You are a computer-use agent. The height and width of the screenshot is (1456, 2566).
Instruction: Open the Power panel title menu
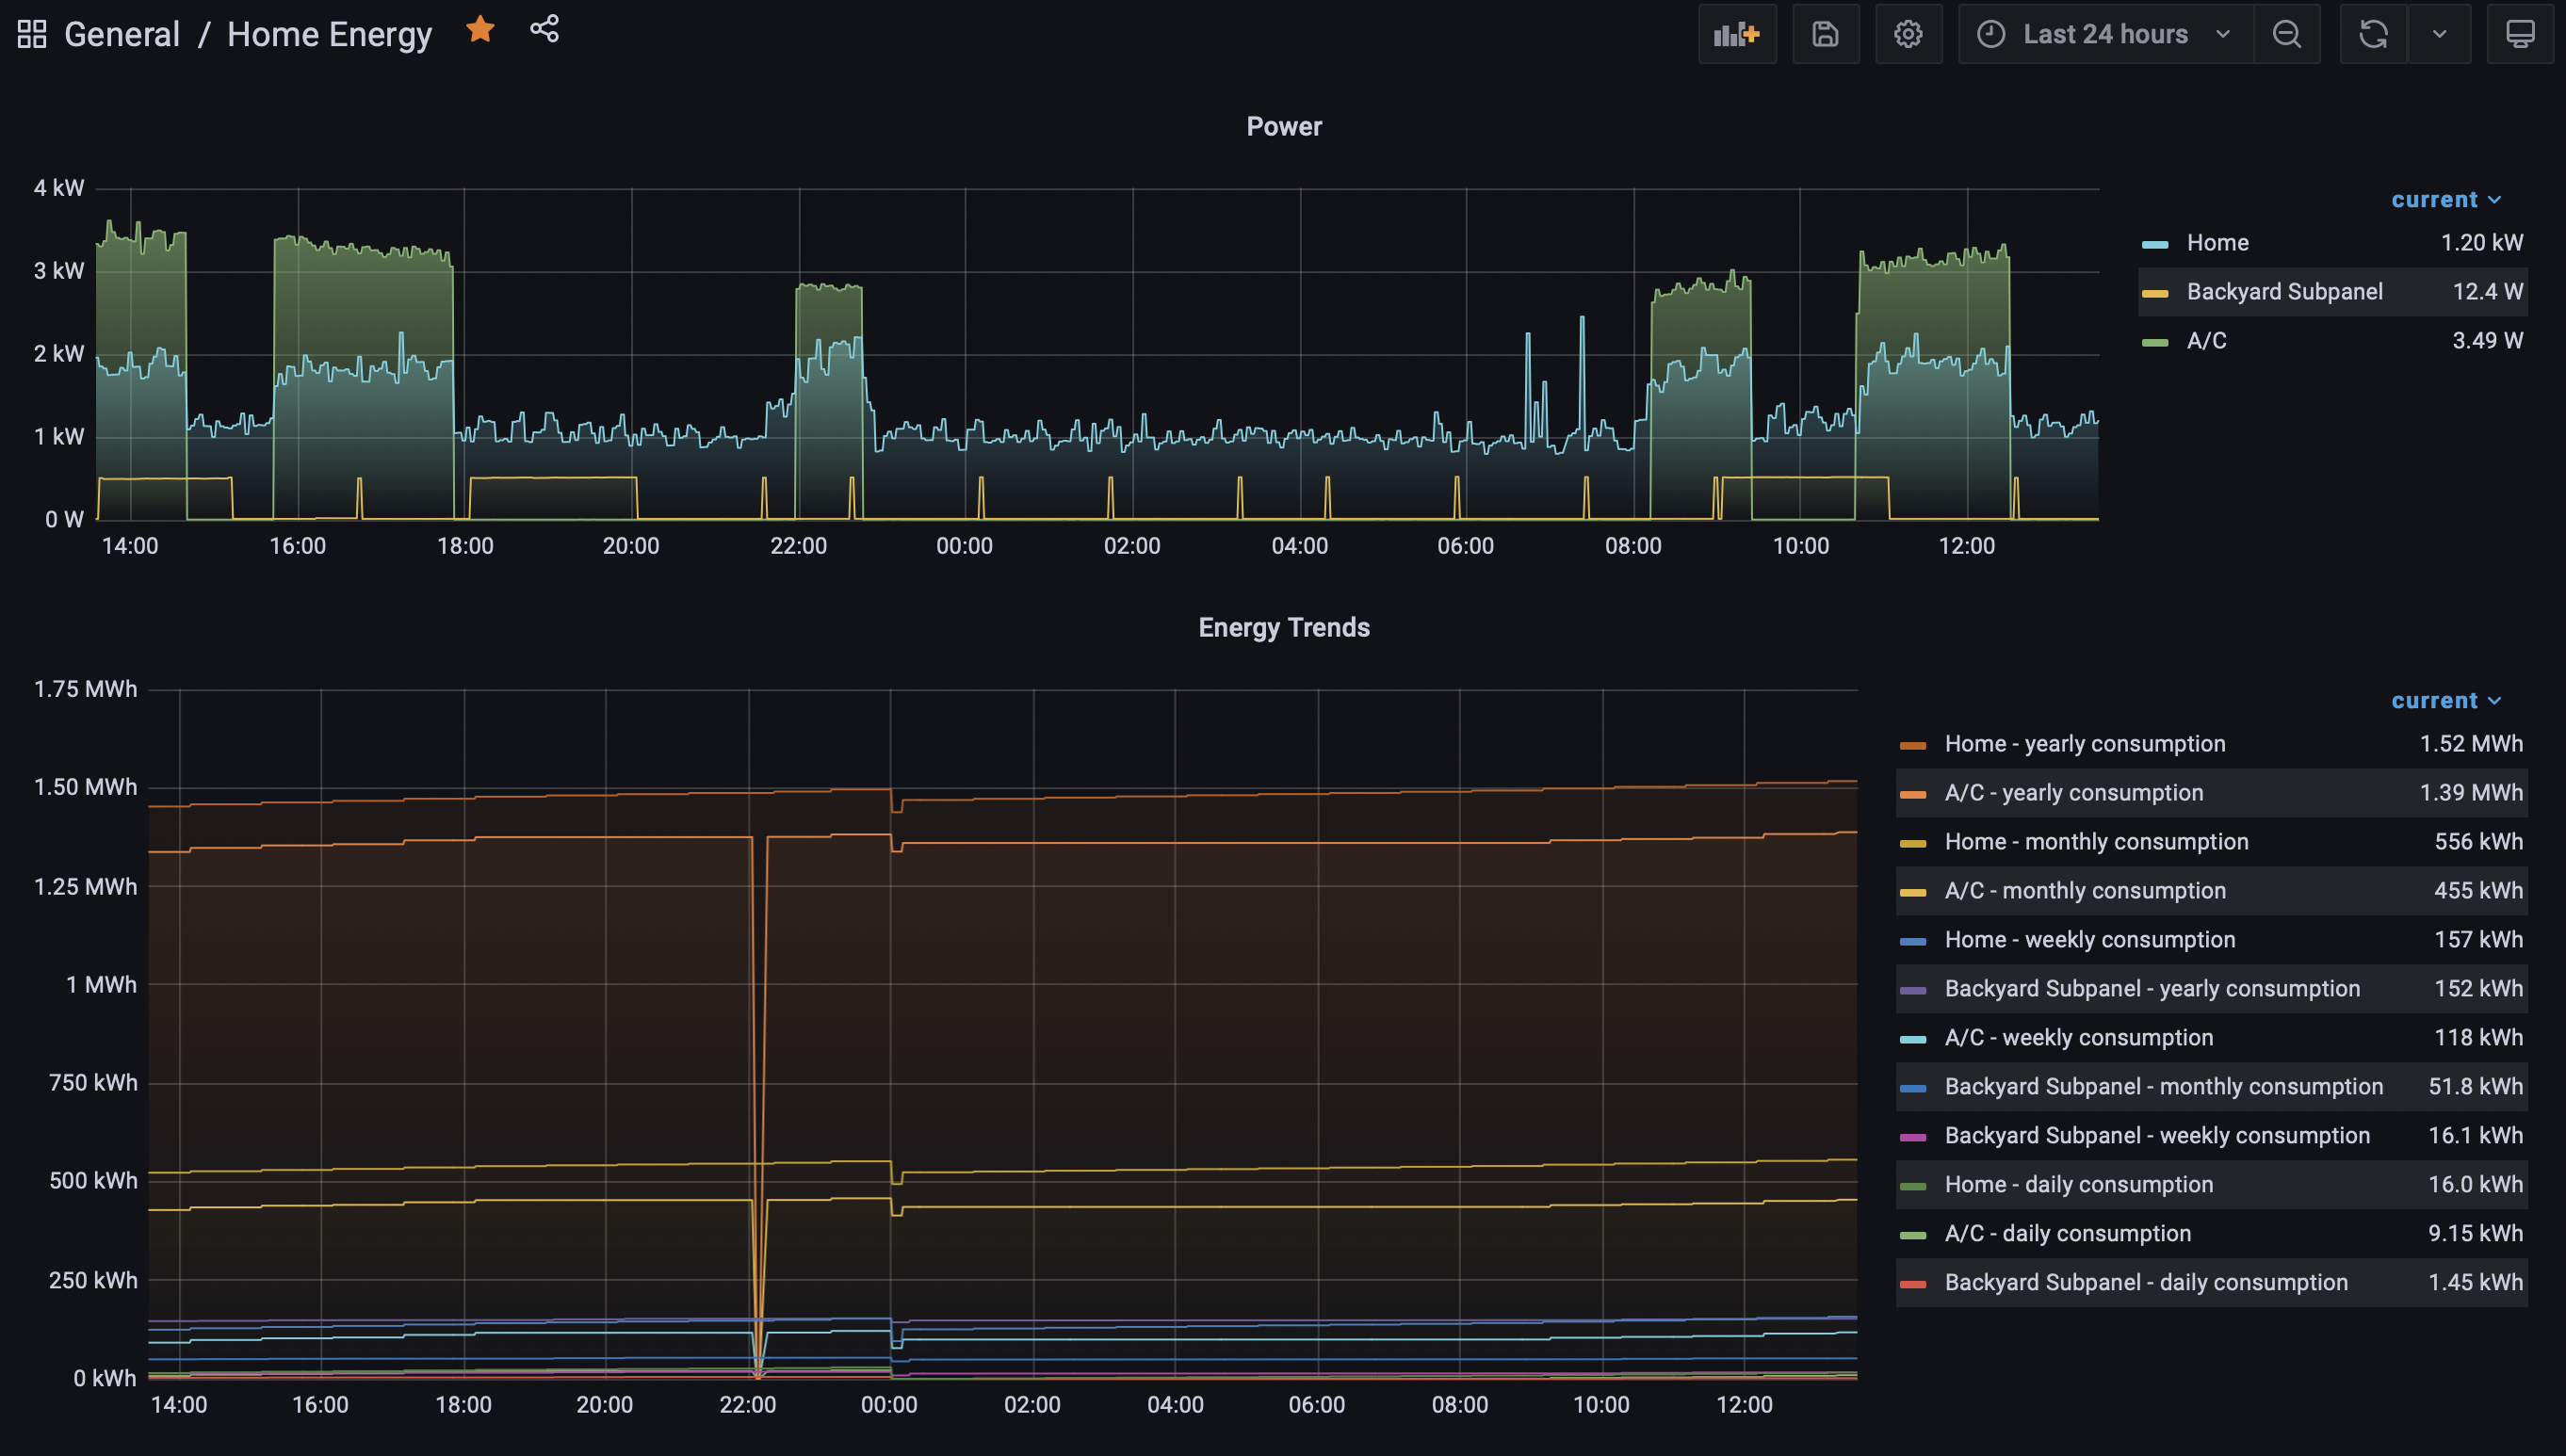pyautogui.click(x=1284, y=127)
